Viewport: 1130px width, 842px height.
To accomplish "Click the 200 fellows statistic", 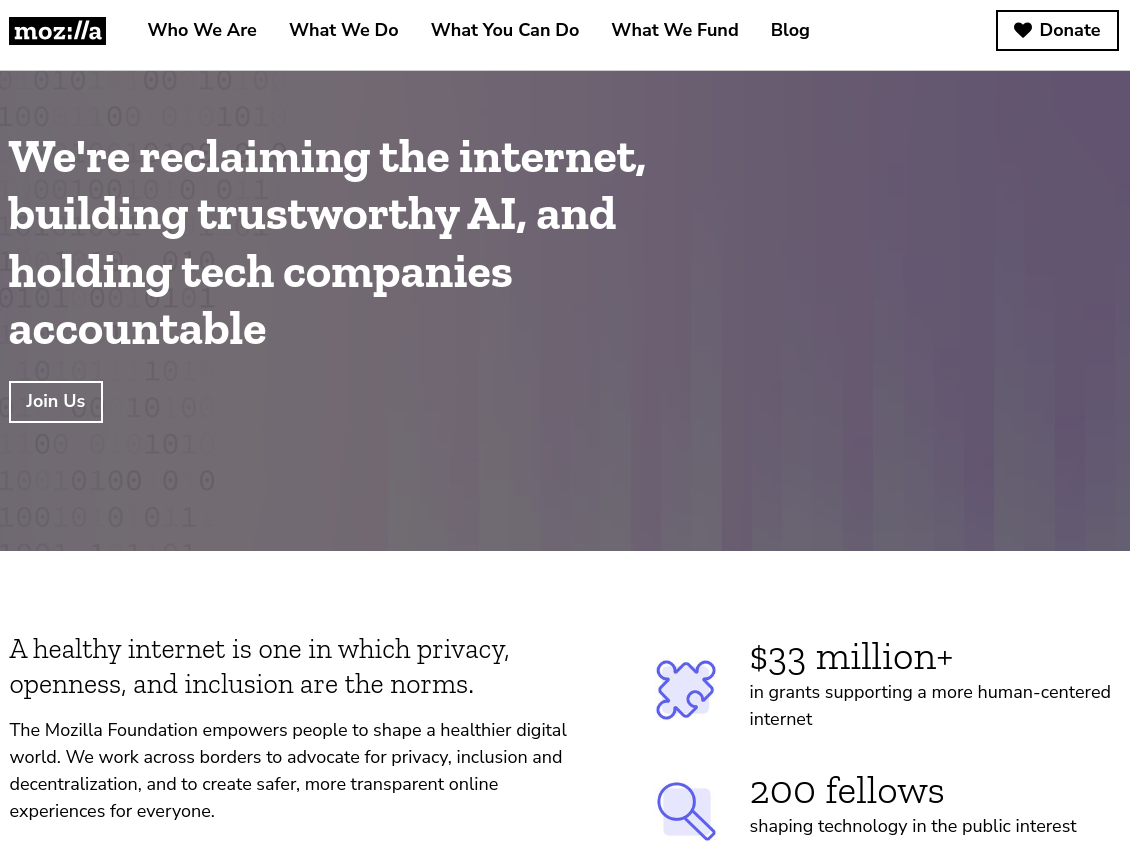I will [846, 791].
